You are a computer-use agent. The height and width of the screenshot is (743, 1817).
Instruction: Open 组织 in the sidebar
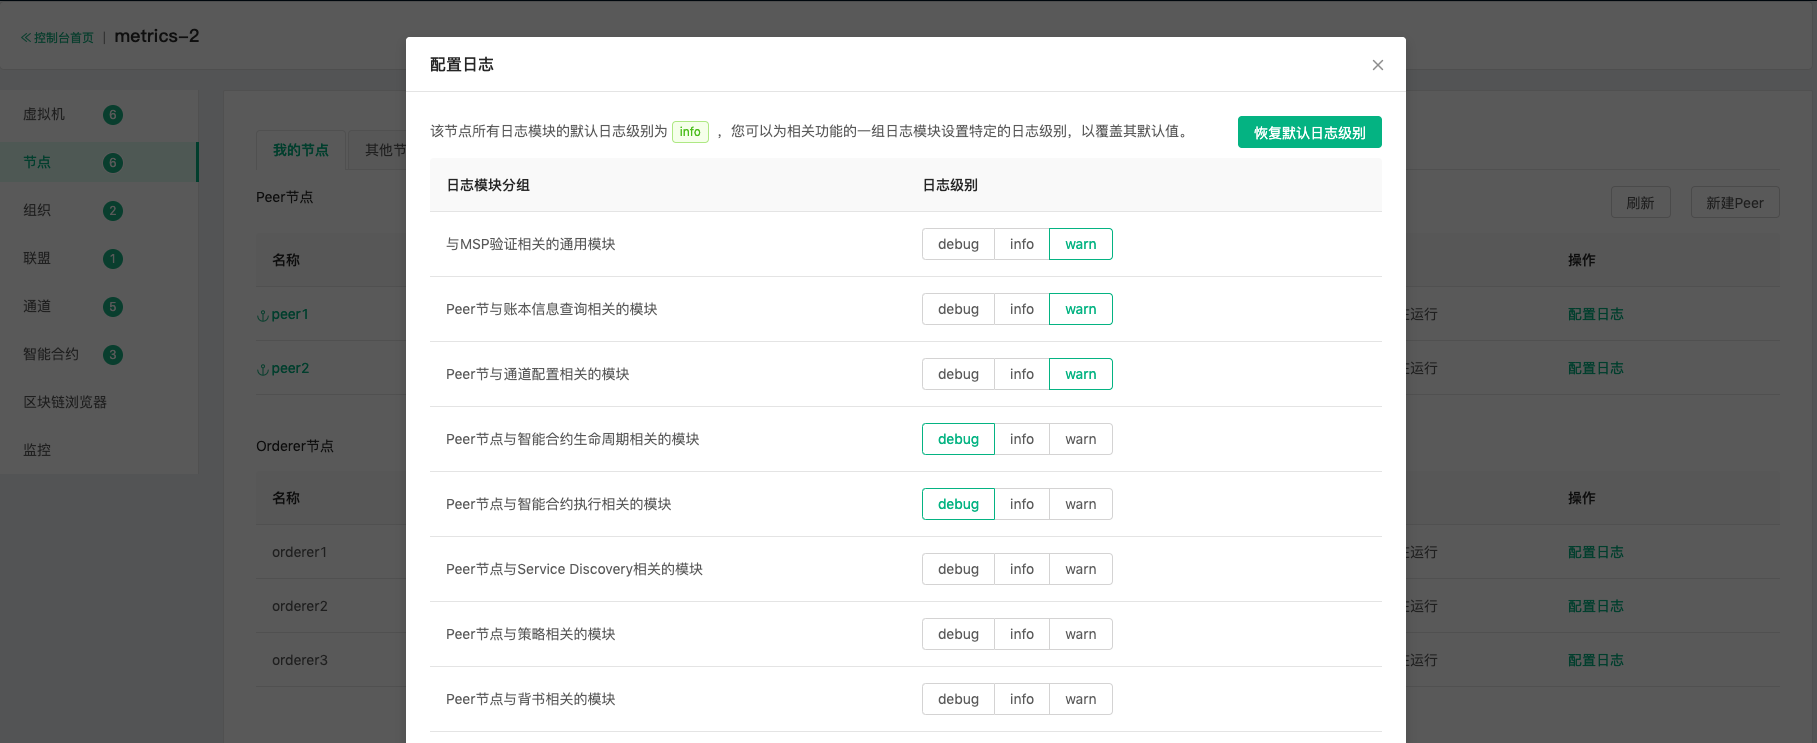click(x=37, y=210)
